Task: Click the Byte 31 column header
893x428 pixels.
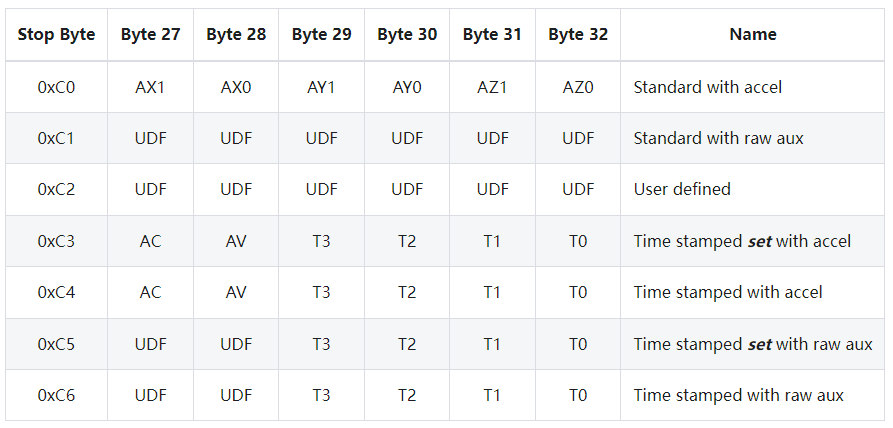Action: (x=492, y=35)
